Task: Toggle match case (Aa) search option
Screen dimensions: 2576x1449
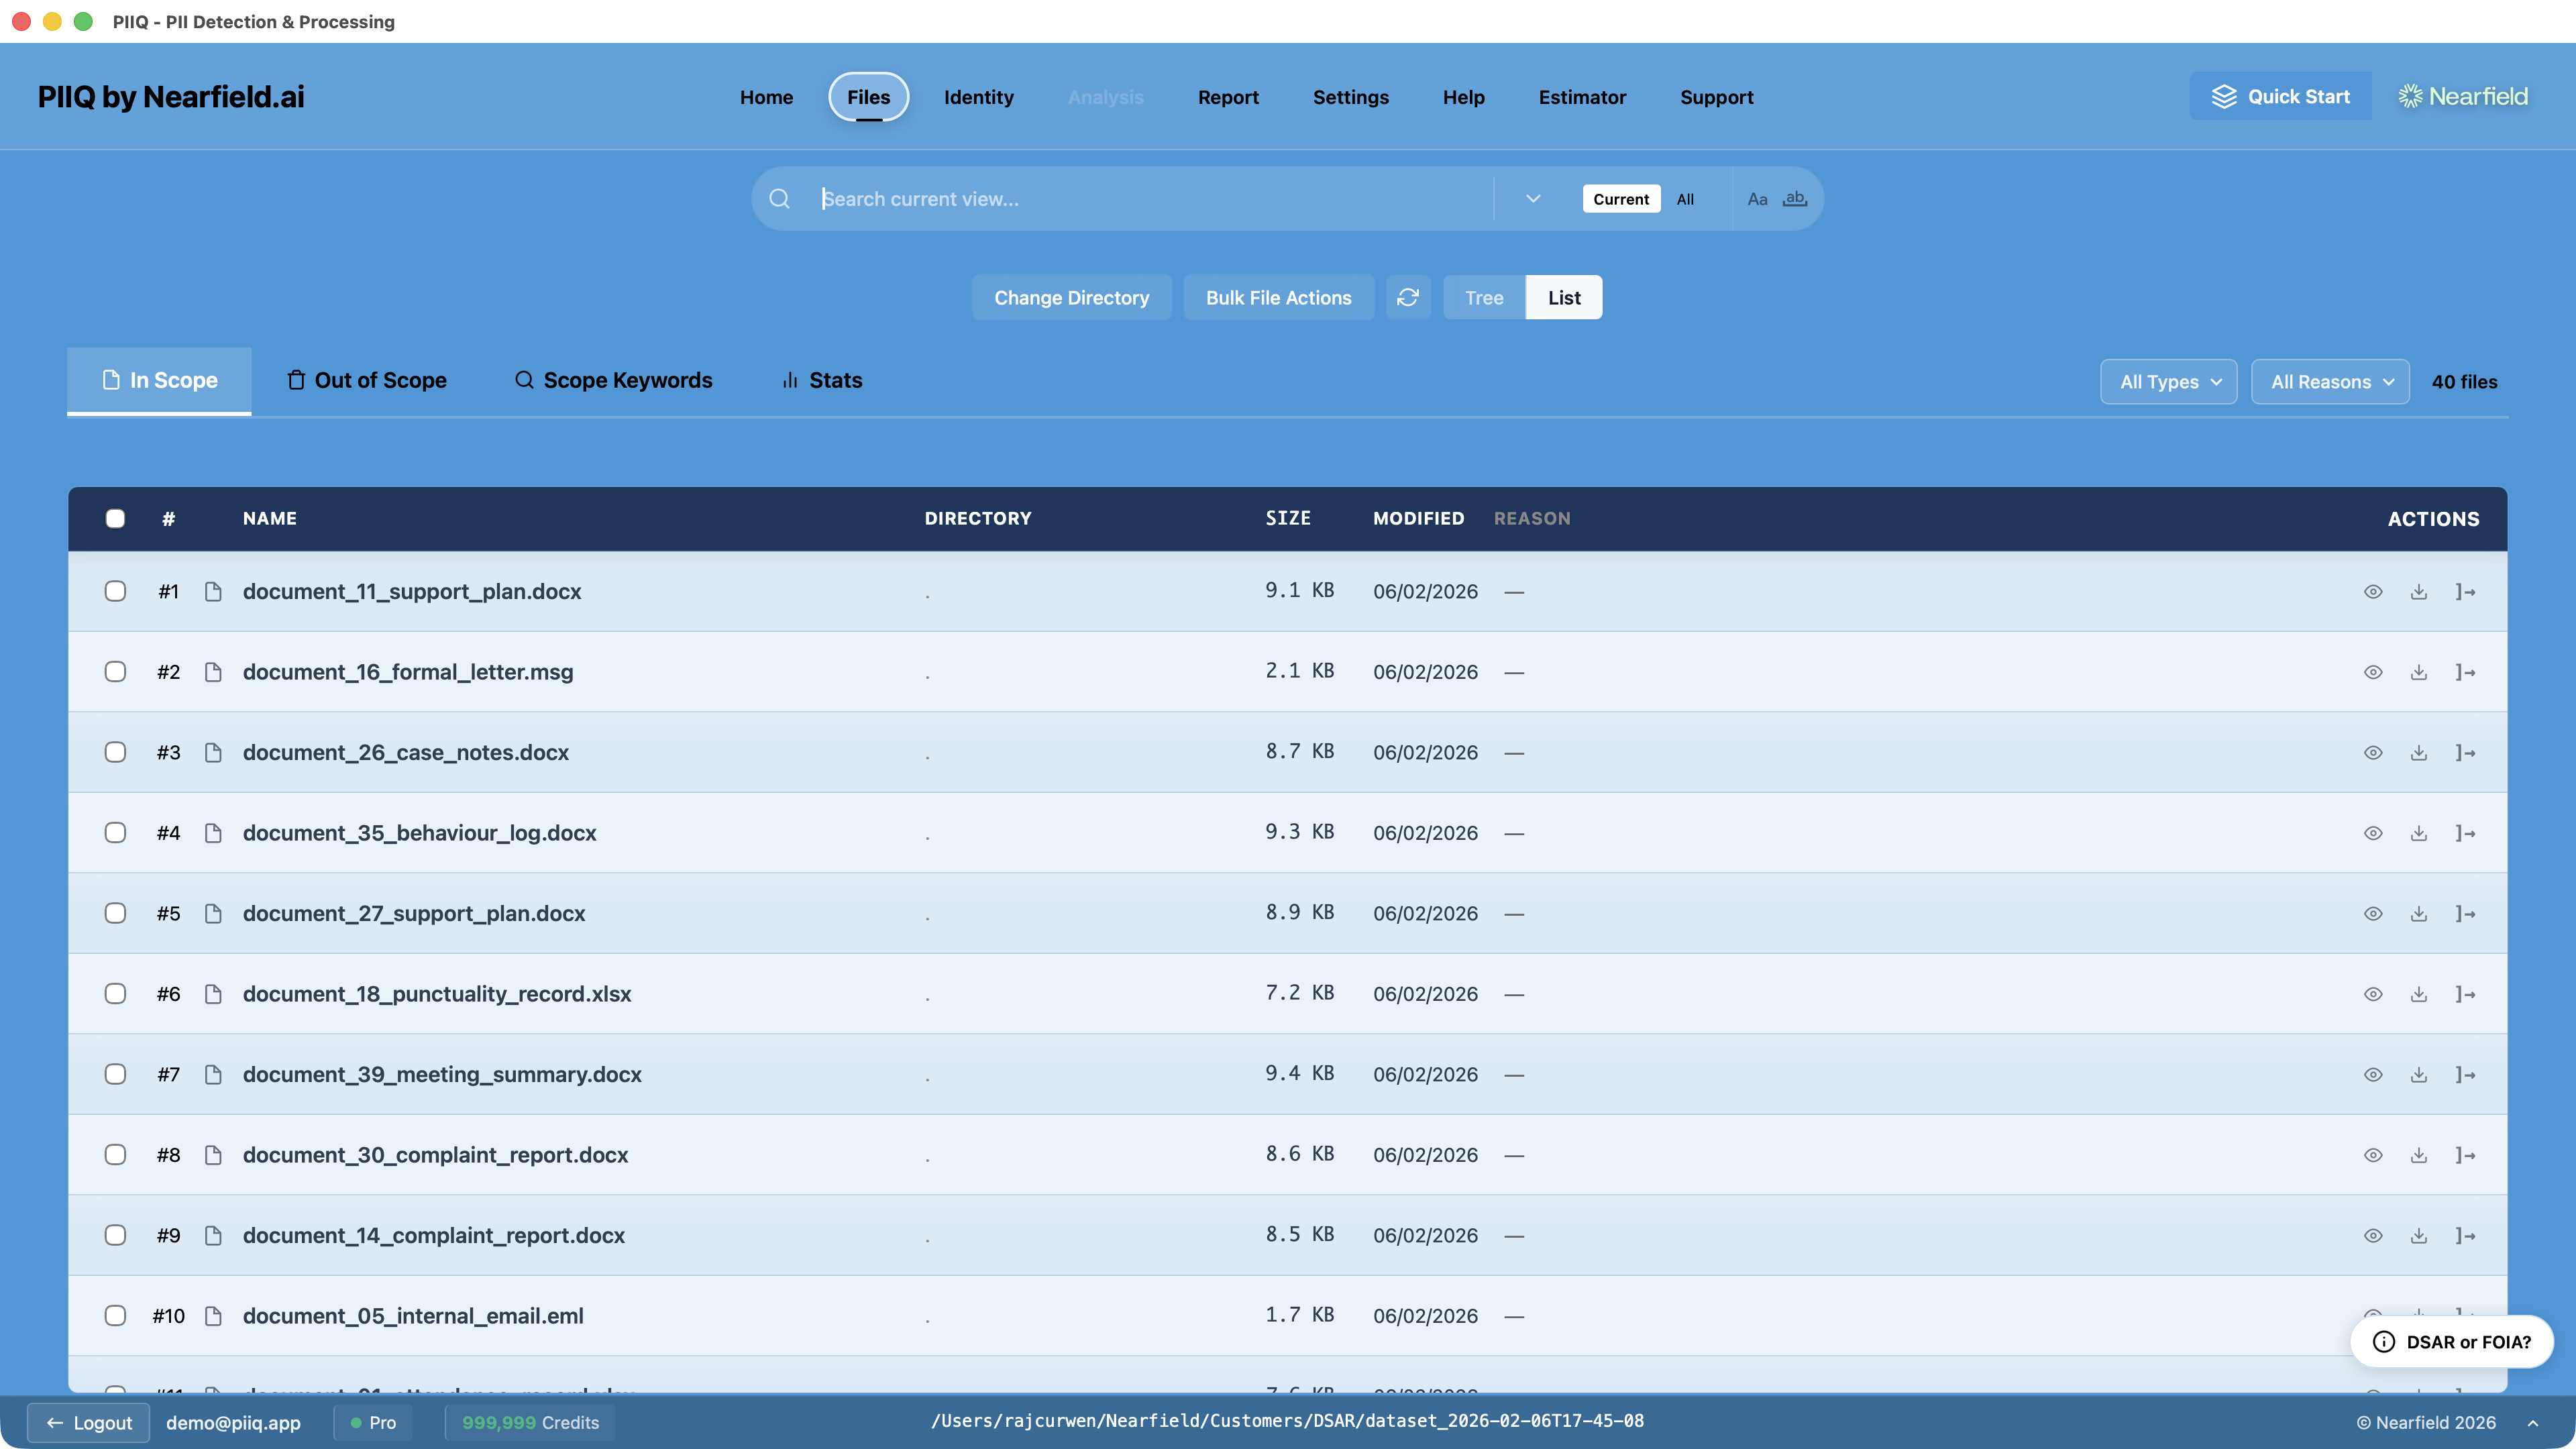Action: pos(1757,199)
